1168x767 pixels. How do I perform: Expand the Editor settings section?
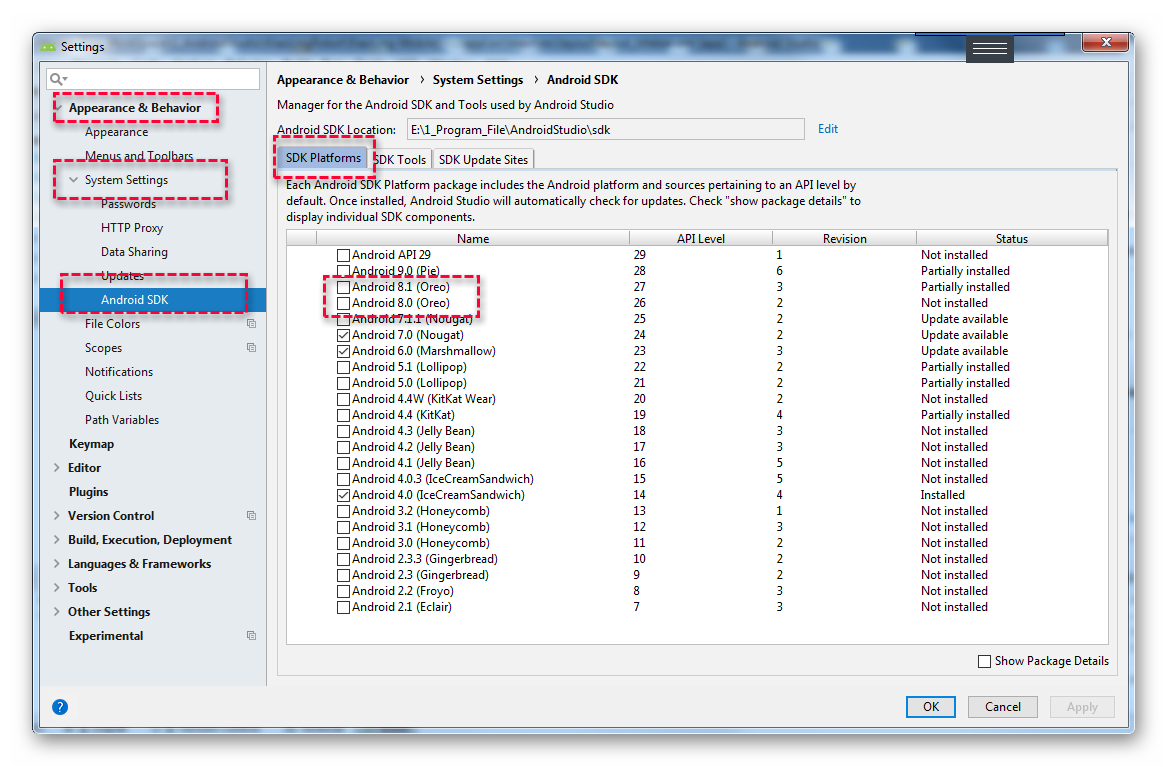(x=57, y=467)
